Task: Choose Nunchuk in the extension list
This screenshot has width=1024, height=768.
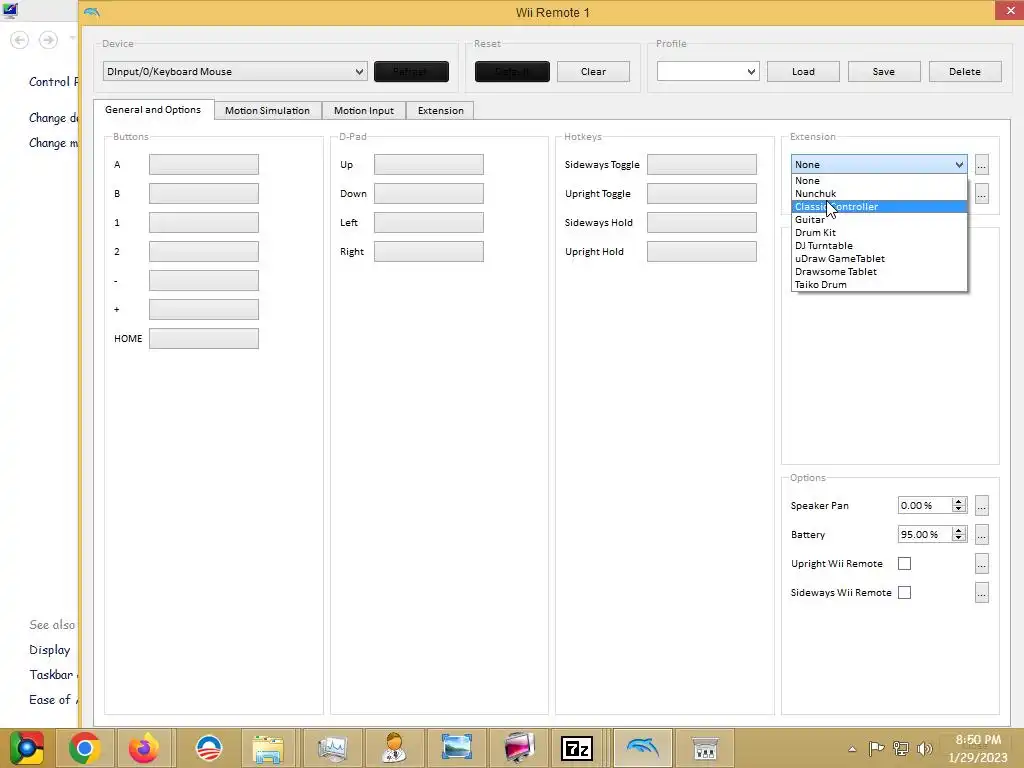Action: (x=879, y=194)
